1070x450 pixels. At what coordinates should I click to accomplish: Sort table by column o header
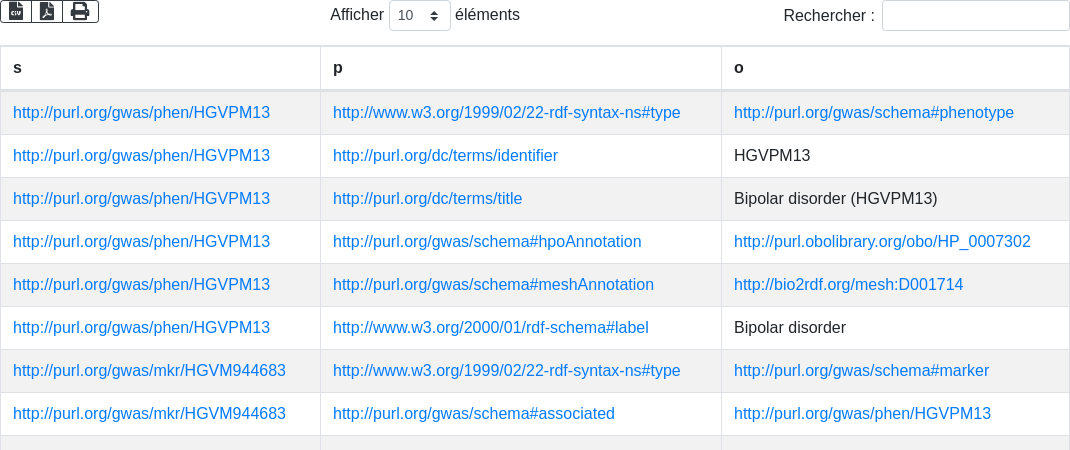click(x=895, y=68)
